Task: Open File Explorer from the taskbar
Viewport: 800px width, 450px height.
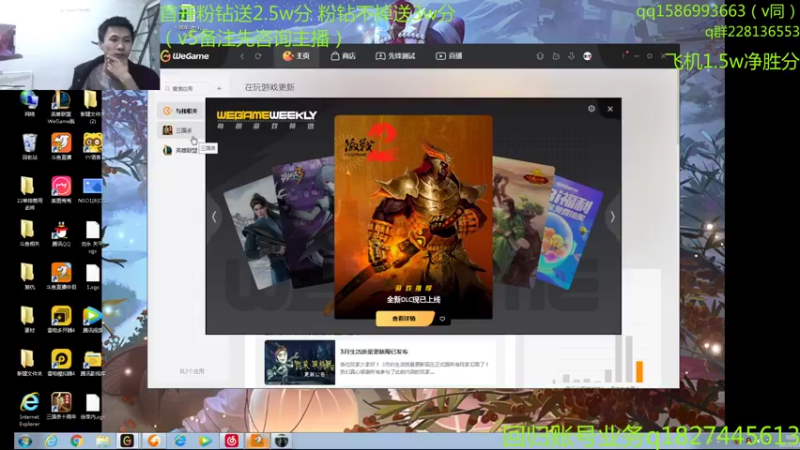Action: (102, 441)
